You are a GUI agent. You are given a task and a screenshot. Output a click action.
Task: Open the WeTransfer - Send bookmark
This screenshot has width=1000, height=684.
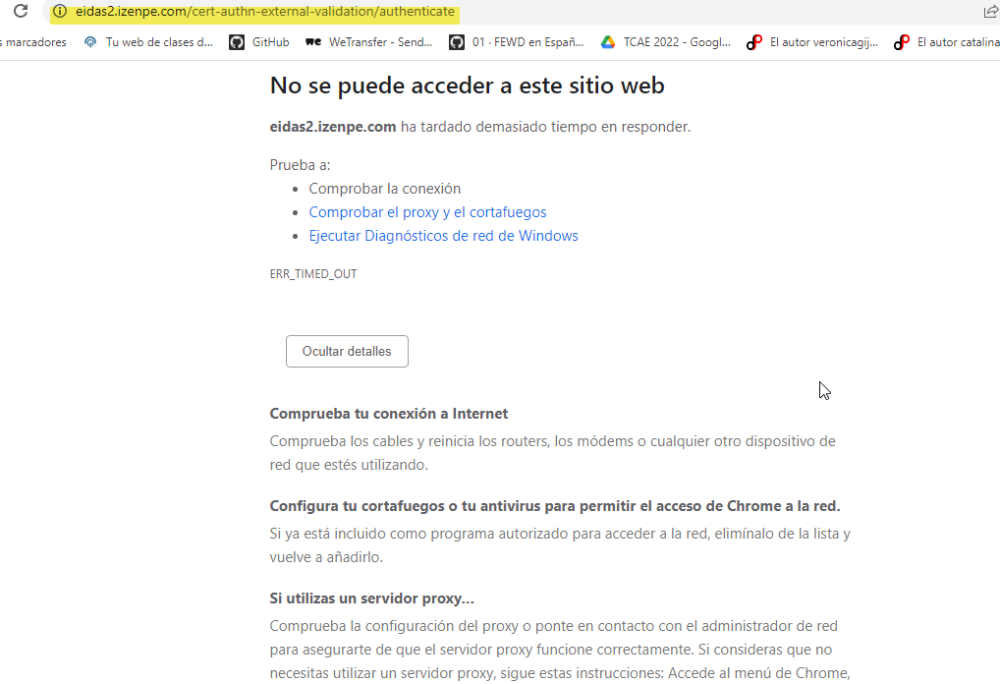tap(369, 42)
